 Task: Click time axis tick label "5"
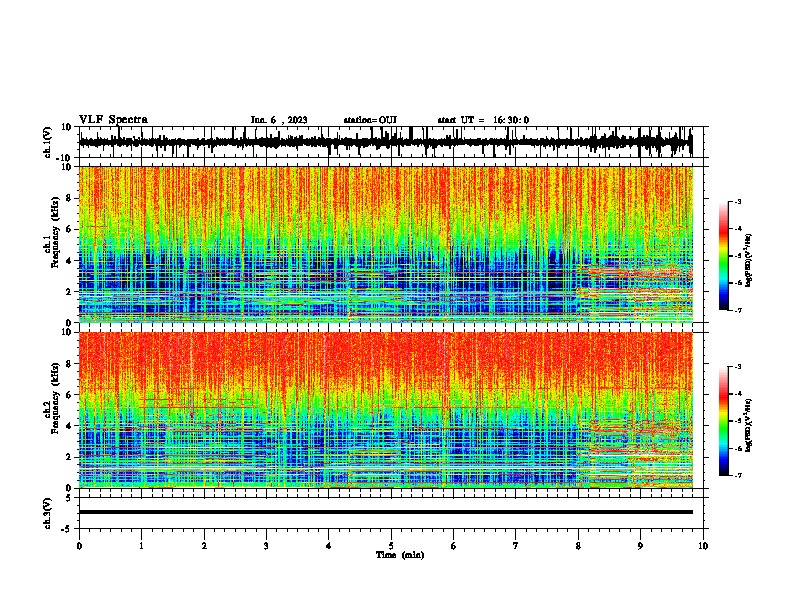pos(391,546)
